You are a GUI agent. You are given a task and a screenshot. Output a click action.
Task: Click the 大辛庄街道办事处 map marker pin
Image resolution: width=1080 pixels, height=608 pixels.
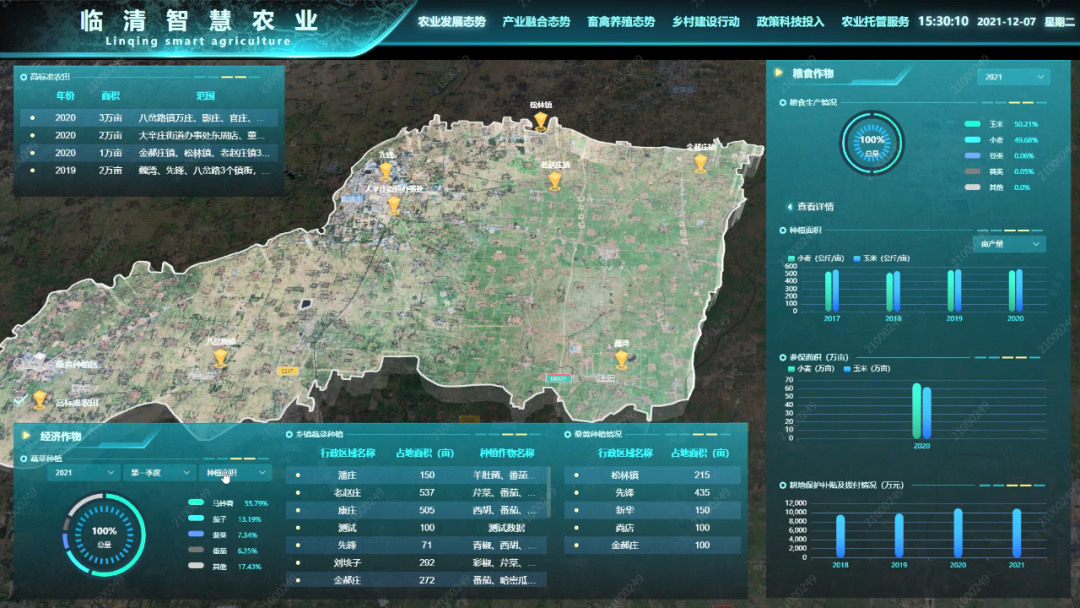click(394, 205)
